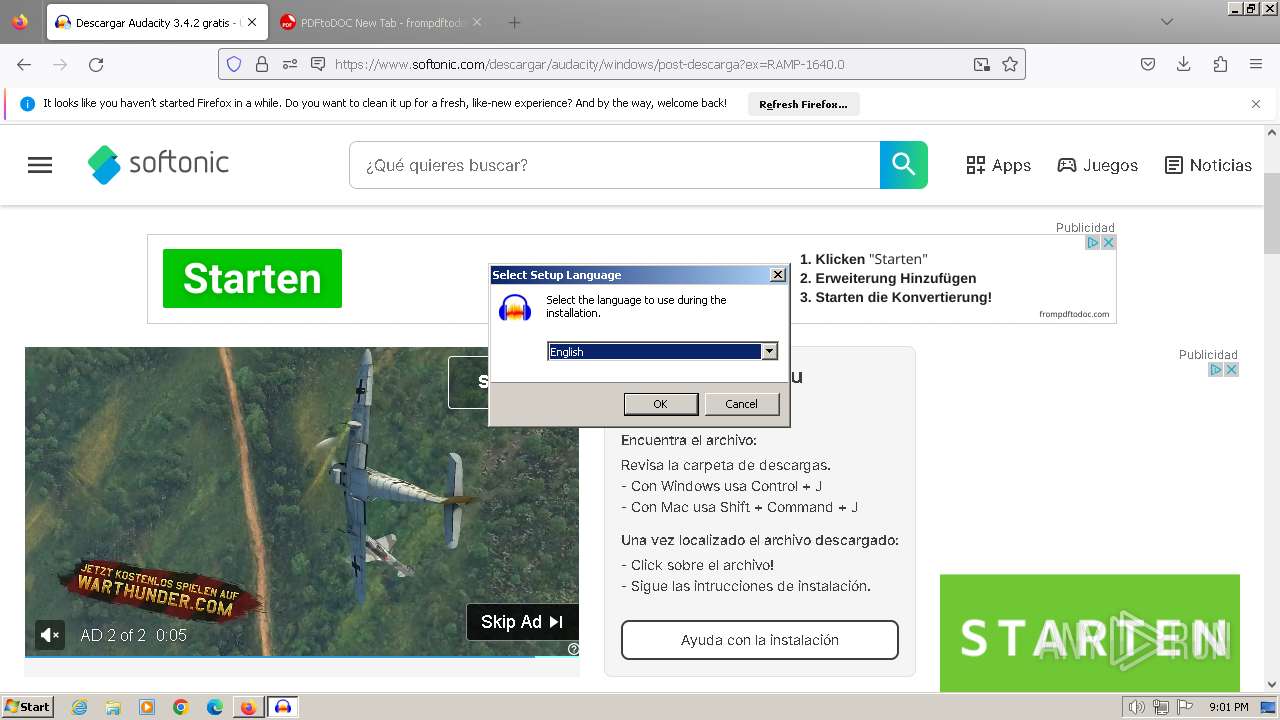Switch to the PDFtoDOC New Tab tab

[x=380, y=22]
